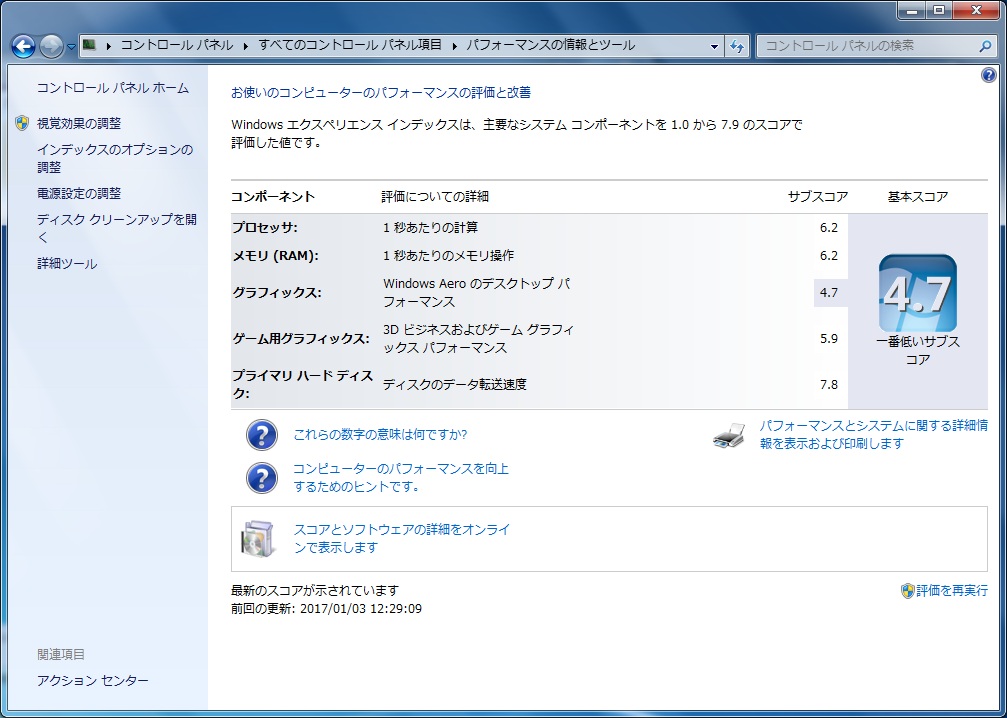This screenshot has height=718, width=1007.
Task: Click the shield icon beside 視覚効果の調整
Action: (x=22, y=123)
